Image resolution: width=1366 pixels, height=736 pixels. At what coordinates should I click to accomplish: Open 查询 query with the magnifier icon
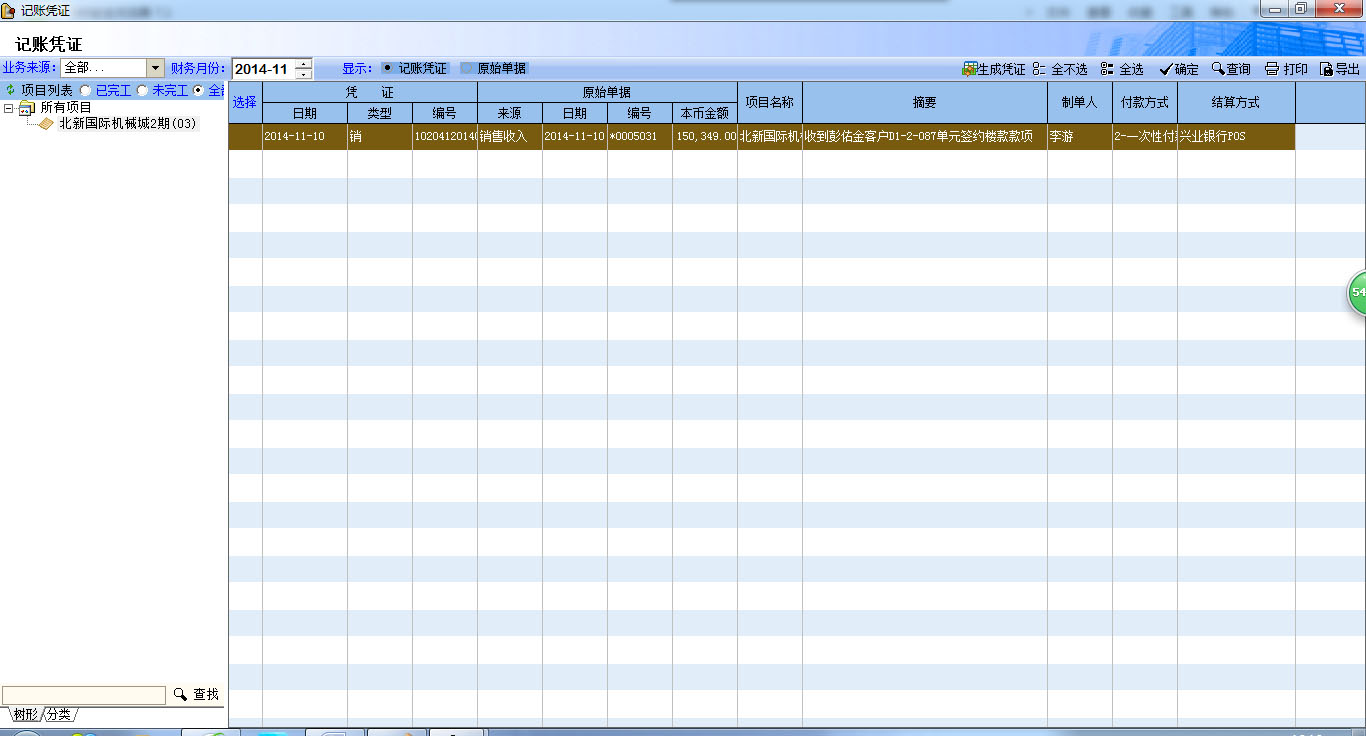click(1218, 69)
